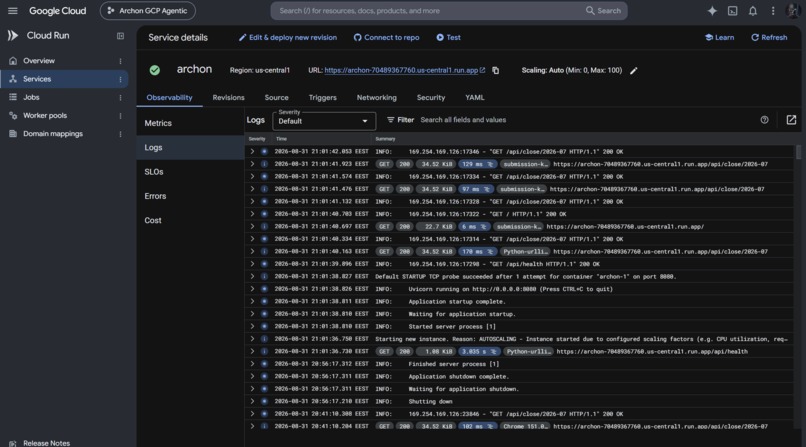Image resolution: width=806 pixels, height=447 pixels.
Task: Activate Cloud Shell terminal icon
Action: tap(732, 11)
